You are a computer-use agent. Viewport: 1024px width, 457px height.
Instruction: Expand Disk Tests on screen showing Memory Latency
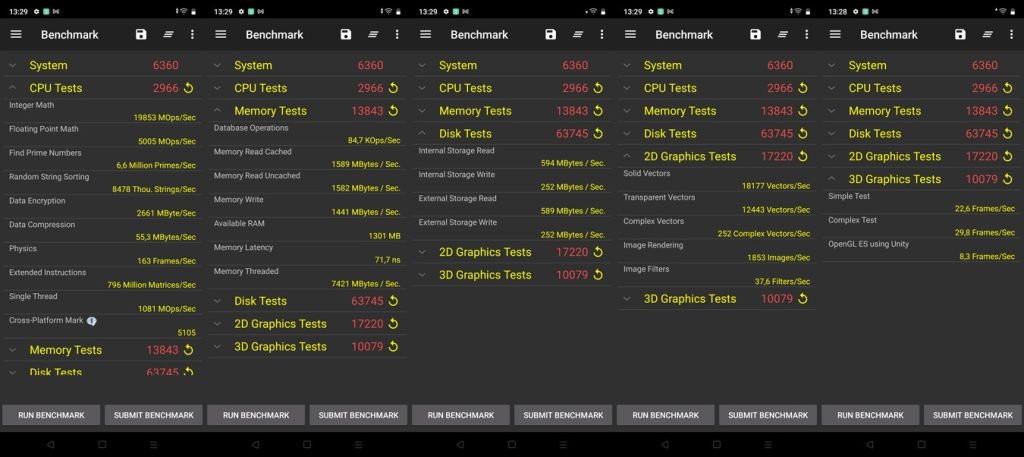217,301
